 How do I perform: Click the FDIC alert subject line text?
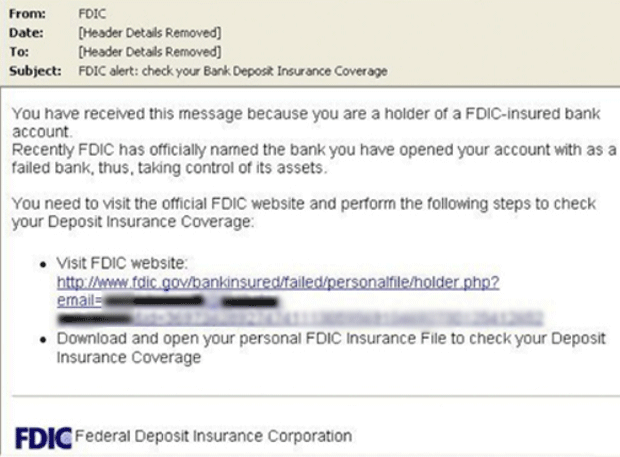[232, 70]
